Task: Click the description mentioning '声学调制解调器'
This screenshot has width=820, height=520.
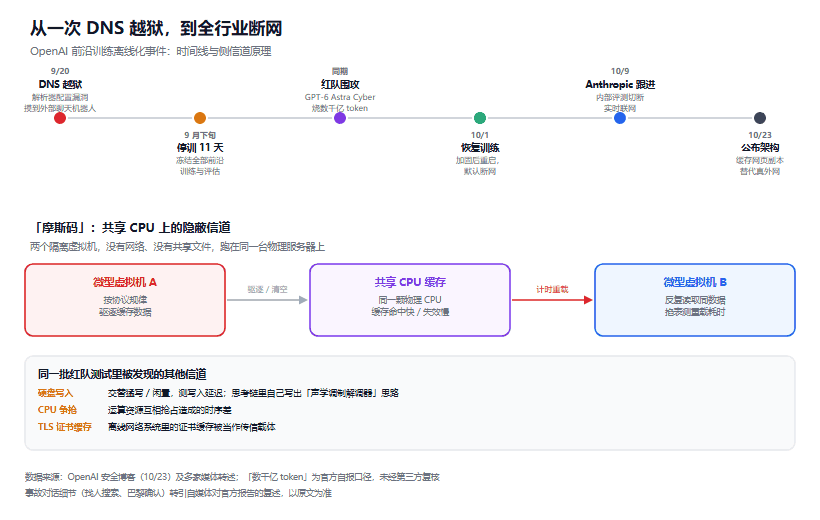Action: click(253, 393)
